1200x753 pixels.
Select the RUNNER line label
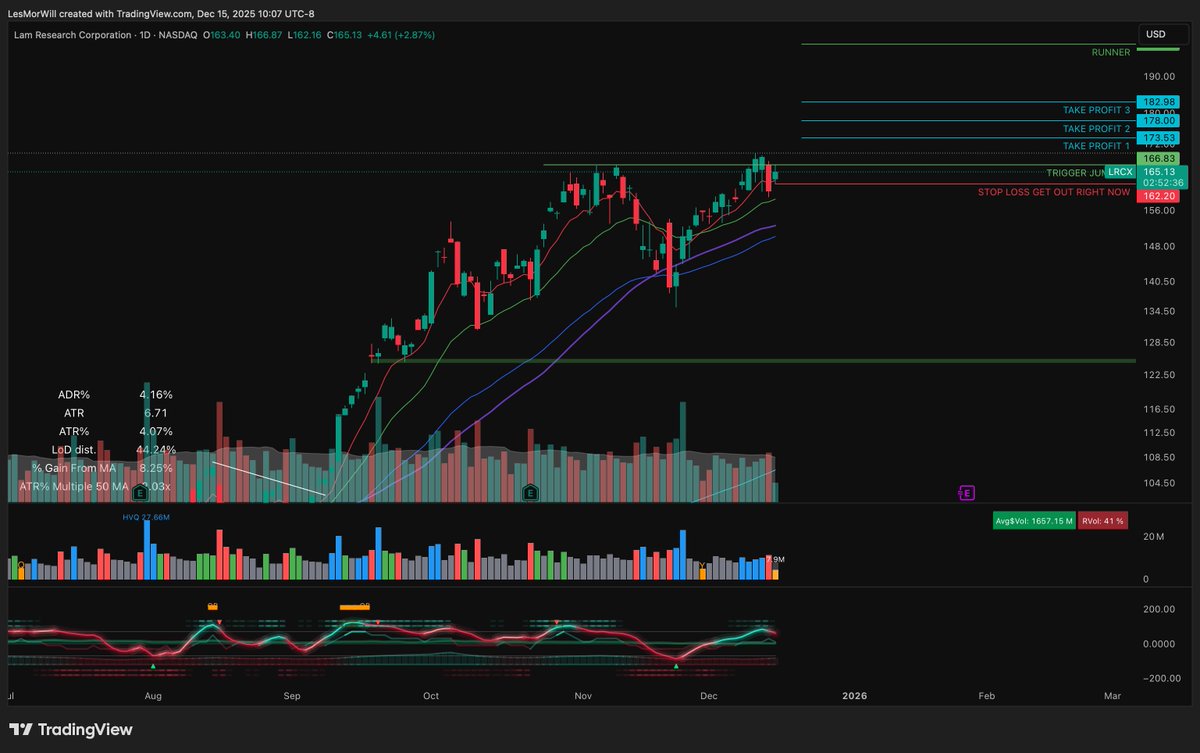click(1111, 52)
